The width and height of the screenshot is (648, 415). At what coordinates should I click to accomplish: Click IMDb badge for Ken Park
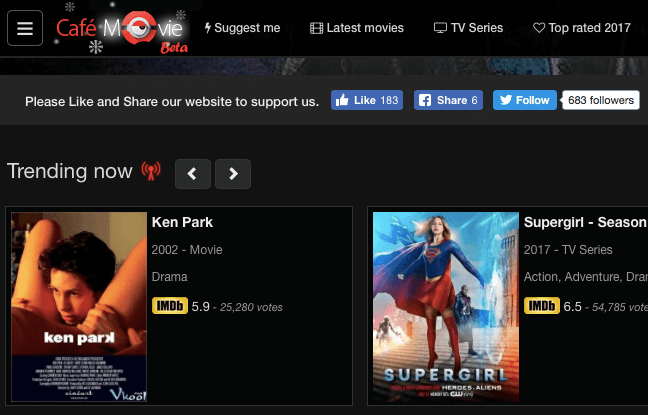click(x=170, y=306)
